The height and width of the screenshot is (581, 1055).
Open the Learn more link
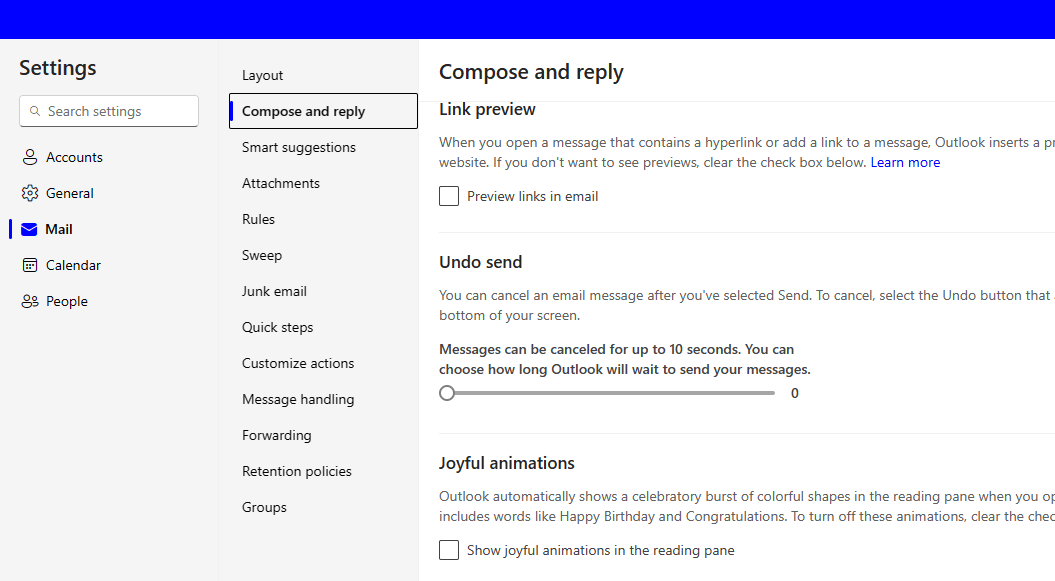(905, 162)
